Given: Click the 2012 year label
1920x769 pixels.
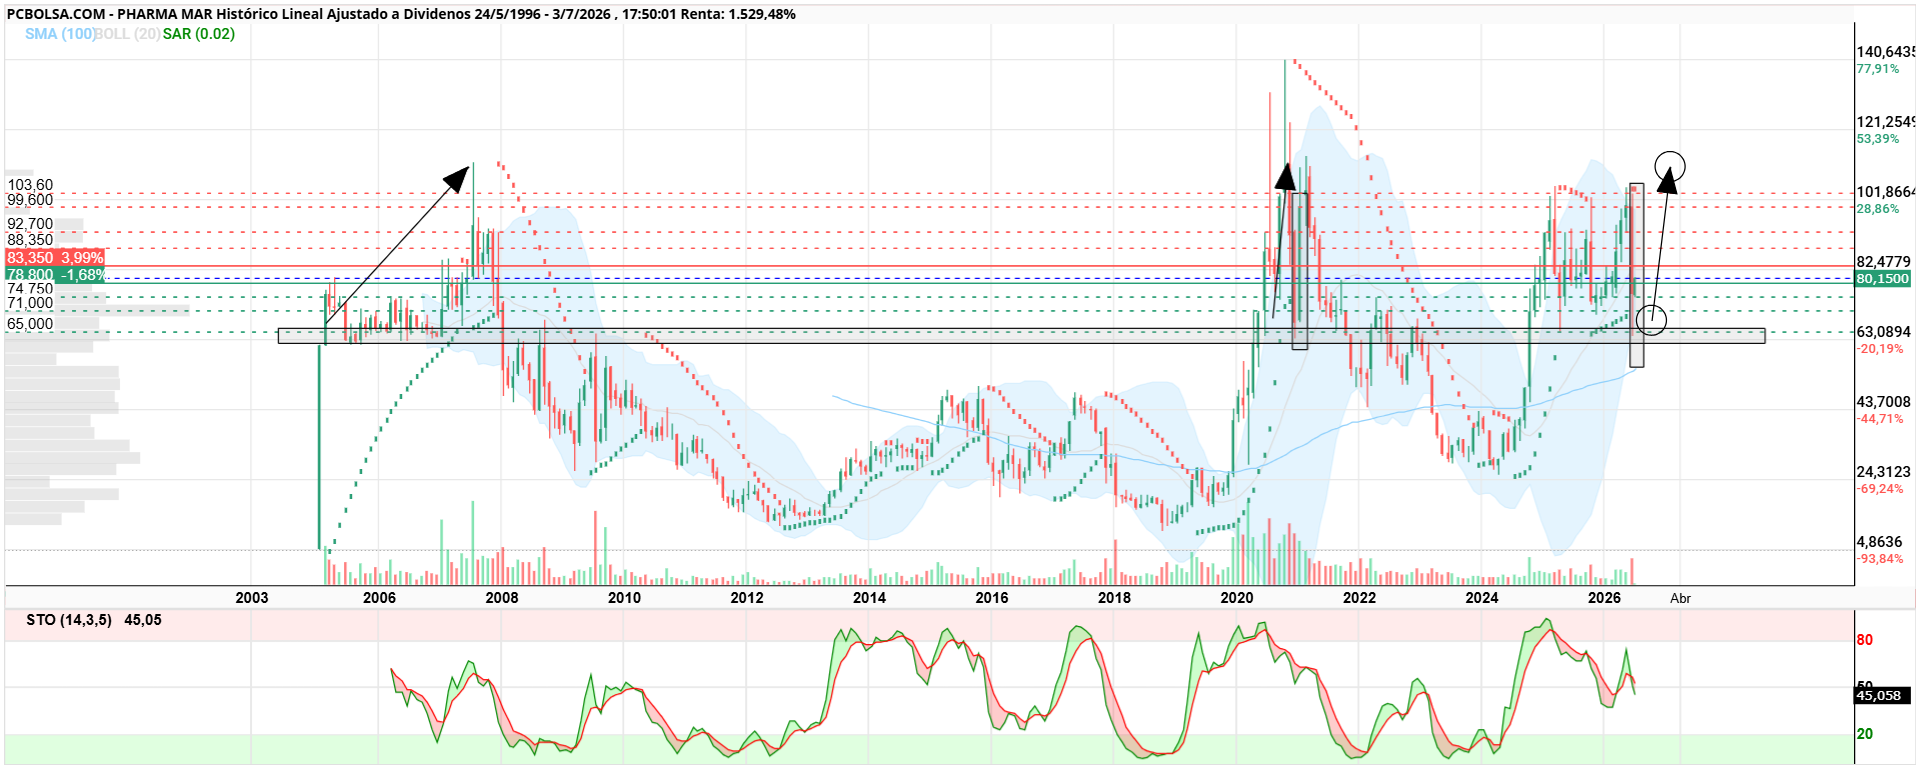Looking at the screenshot, I should pyautogui.click(x=747, y=598).
